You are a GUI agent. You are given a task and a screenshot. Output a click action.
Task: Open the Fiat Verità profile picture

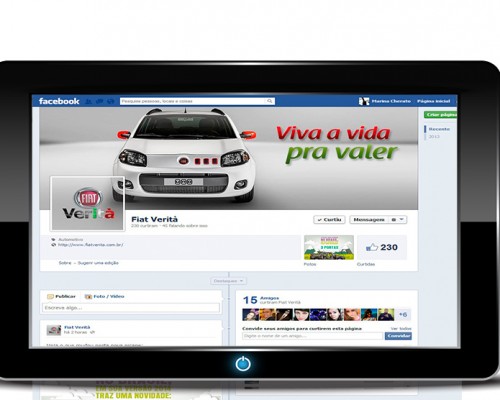pos(88,203)
